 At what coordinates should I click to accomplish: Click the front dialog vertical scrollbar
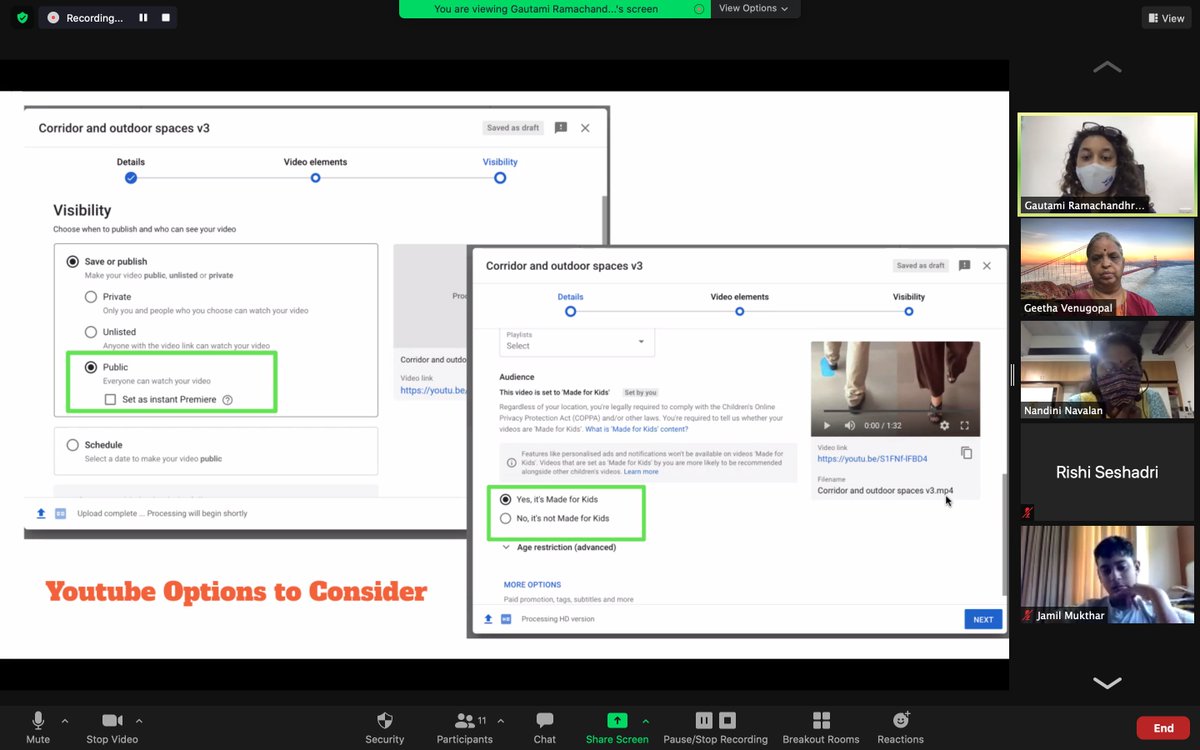[1004, 533]
